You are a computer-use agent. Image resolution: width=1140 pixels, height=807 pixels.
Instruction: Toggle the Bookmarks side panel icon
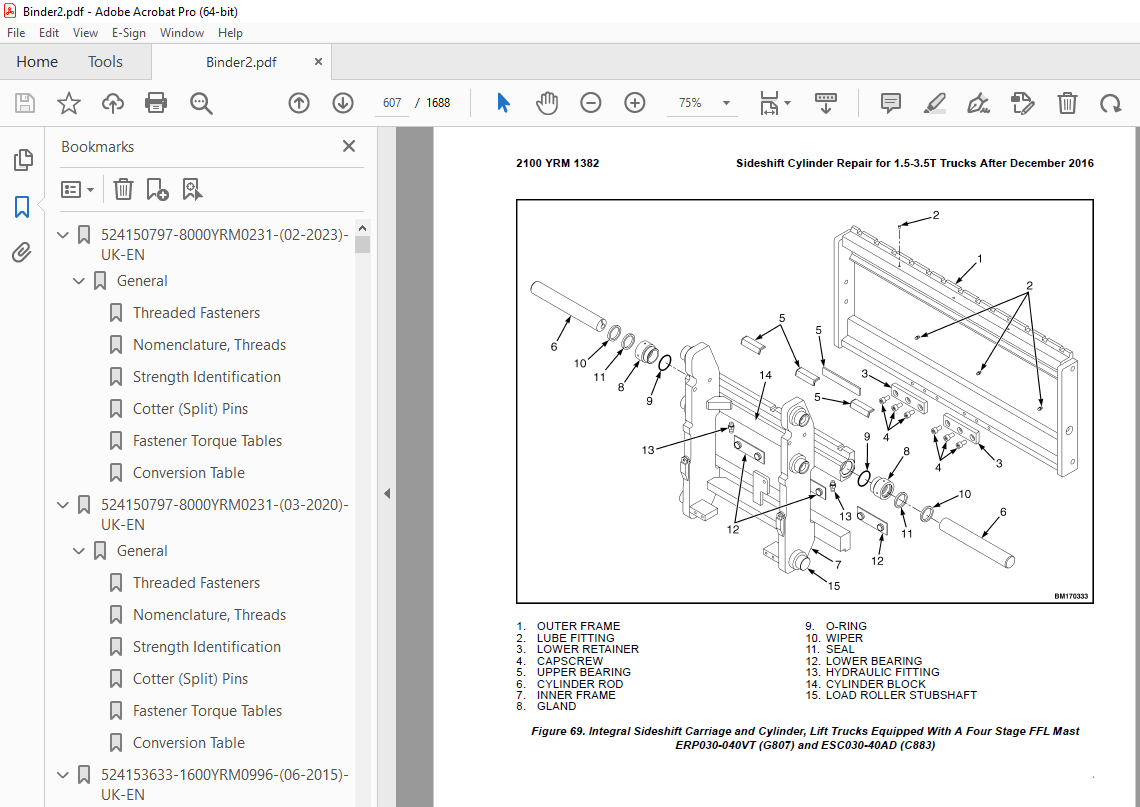tap(23, 206)
